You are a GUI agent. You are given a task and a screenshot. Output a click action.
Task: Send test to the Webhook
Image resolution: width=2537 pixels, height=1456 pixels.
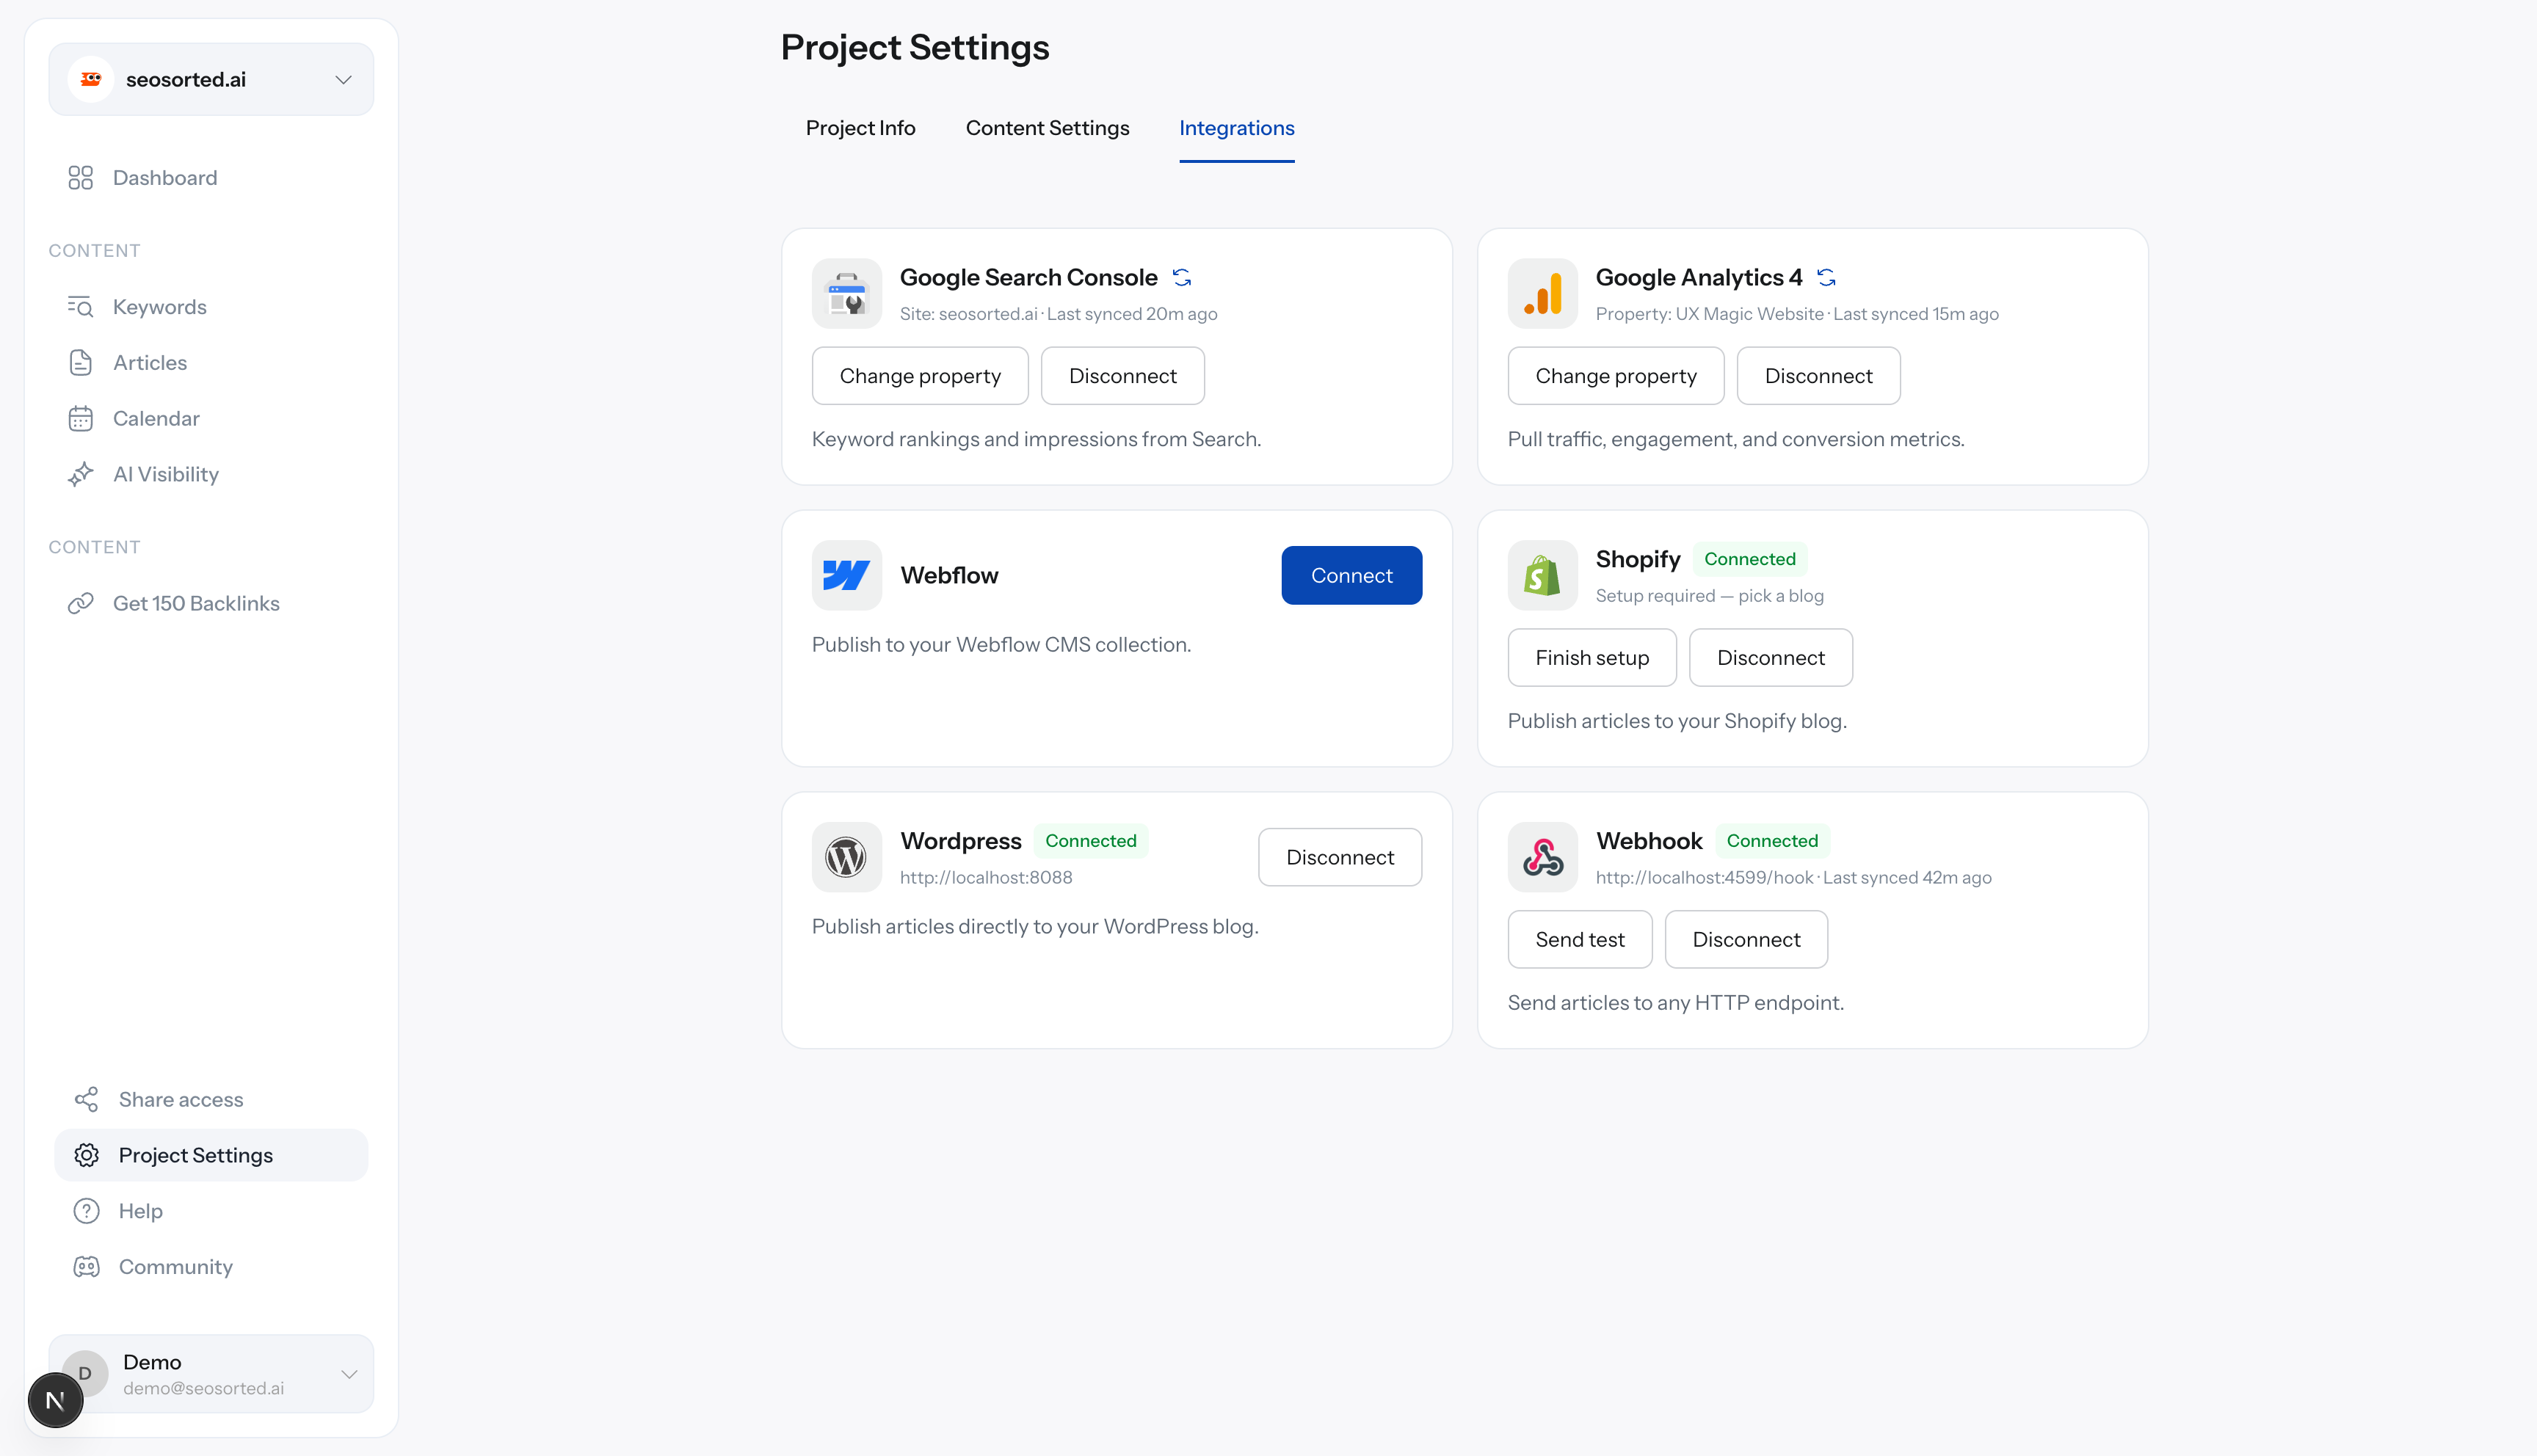pyautogui.click(x=1579, y=939)
